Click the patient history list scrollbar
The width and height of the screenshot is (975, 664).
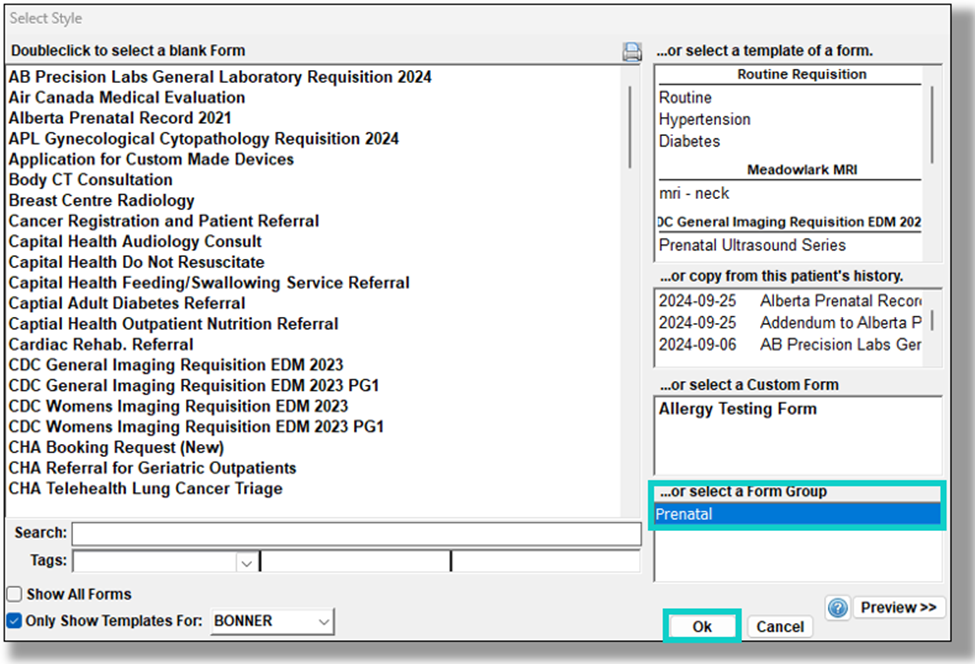(x=932, y=321)
